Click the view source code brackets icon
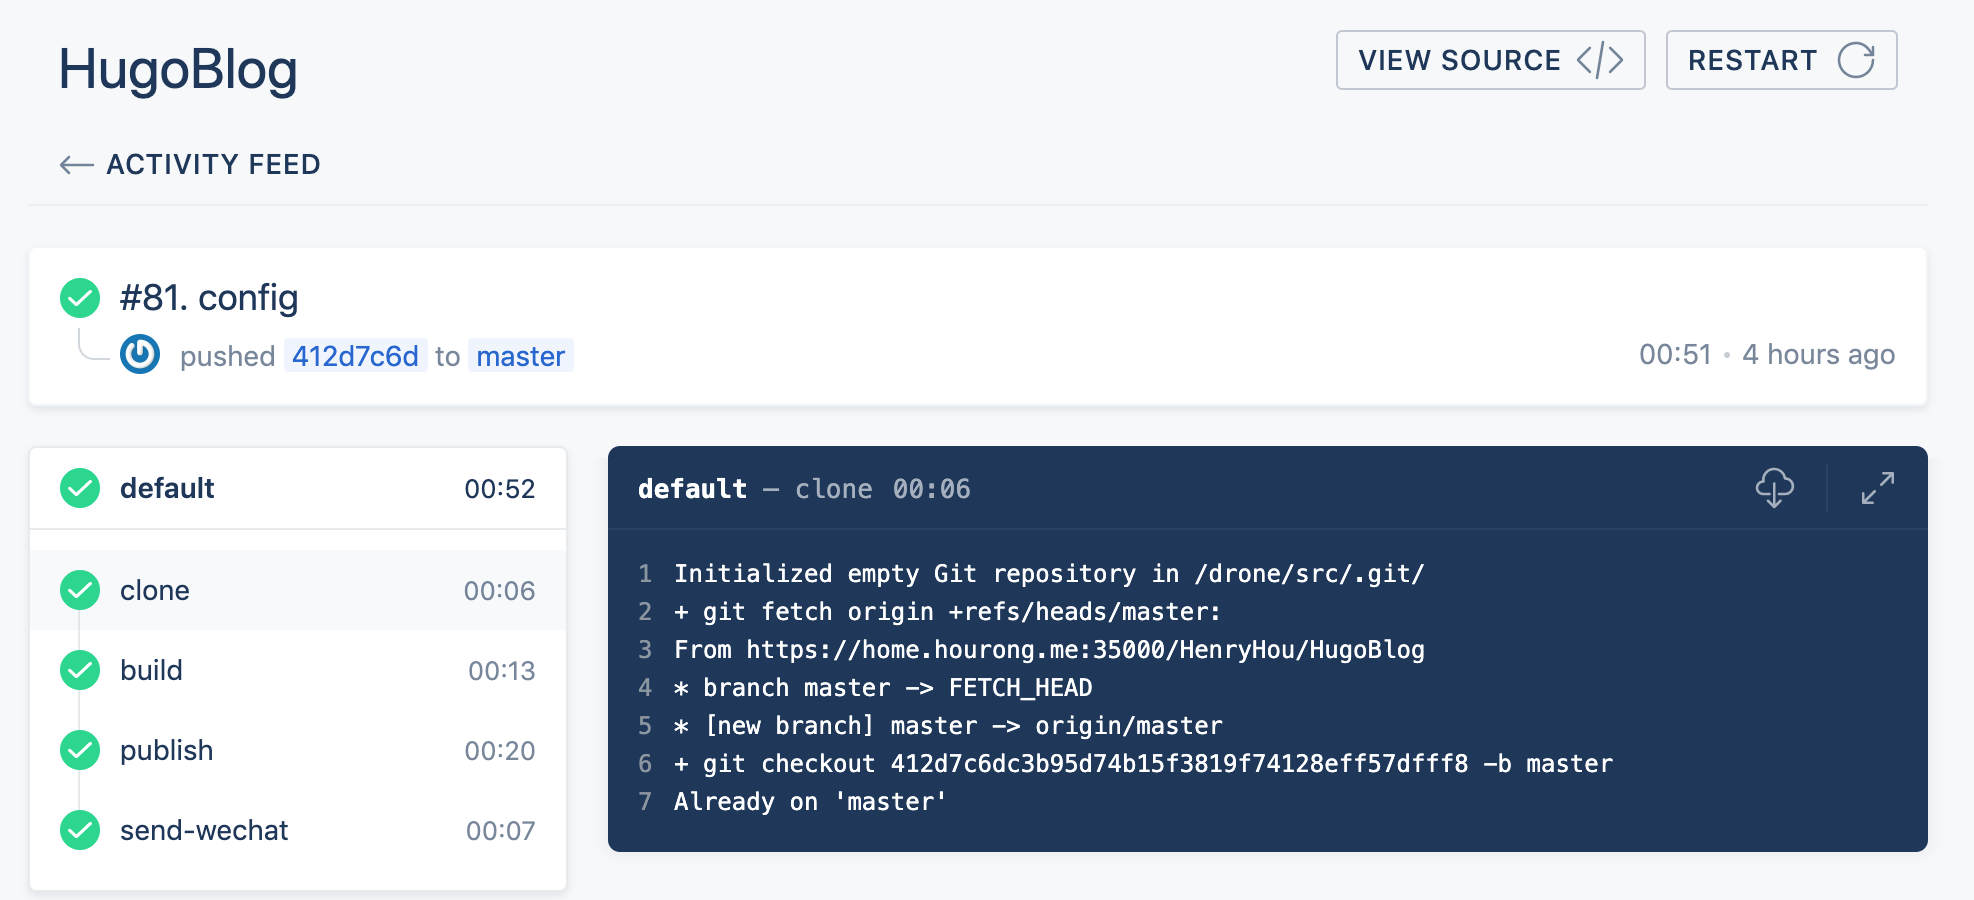The image size is (1974, 900). 1600,60
